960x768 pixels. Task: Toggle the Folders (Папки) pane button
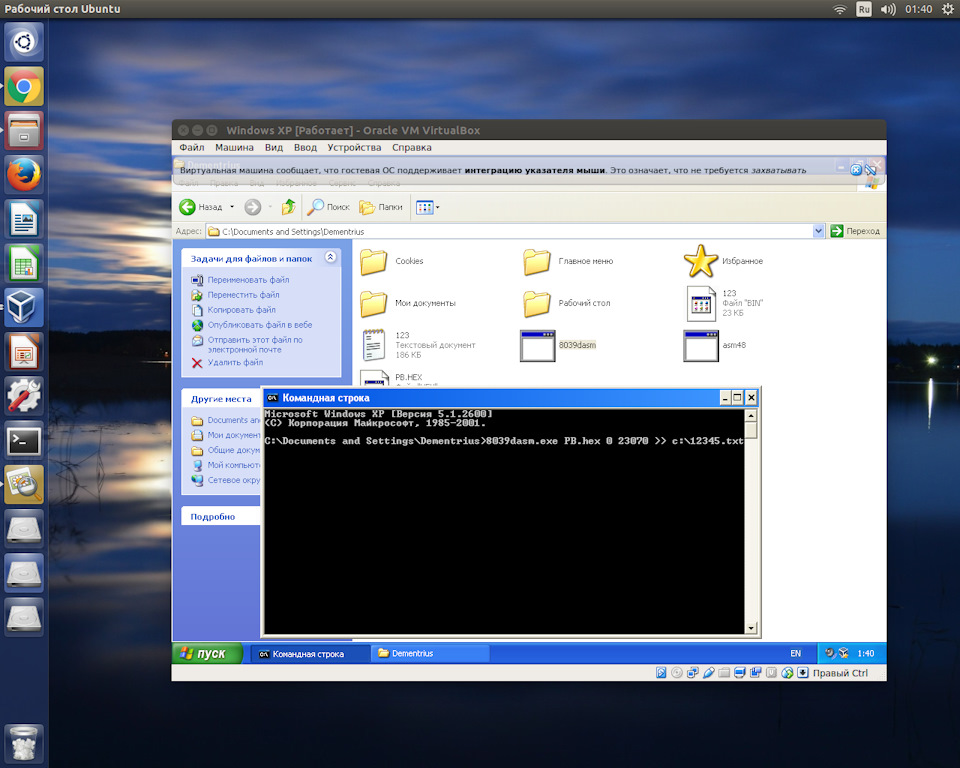point(381,207)
